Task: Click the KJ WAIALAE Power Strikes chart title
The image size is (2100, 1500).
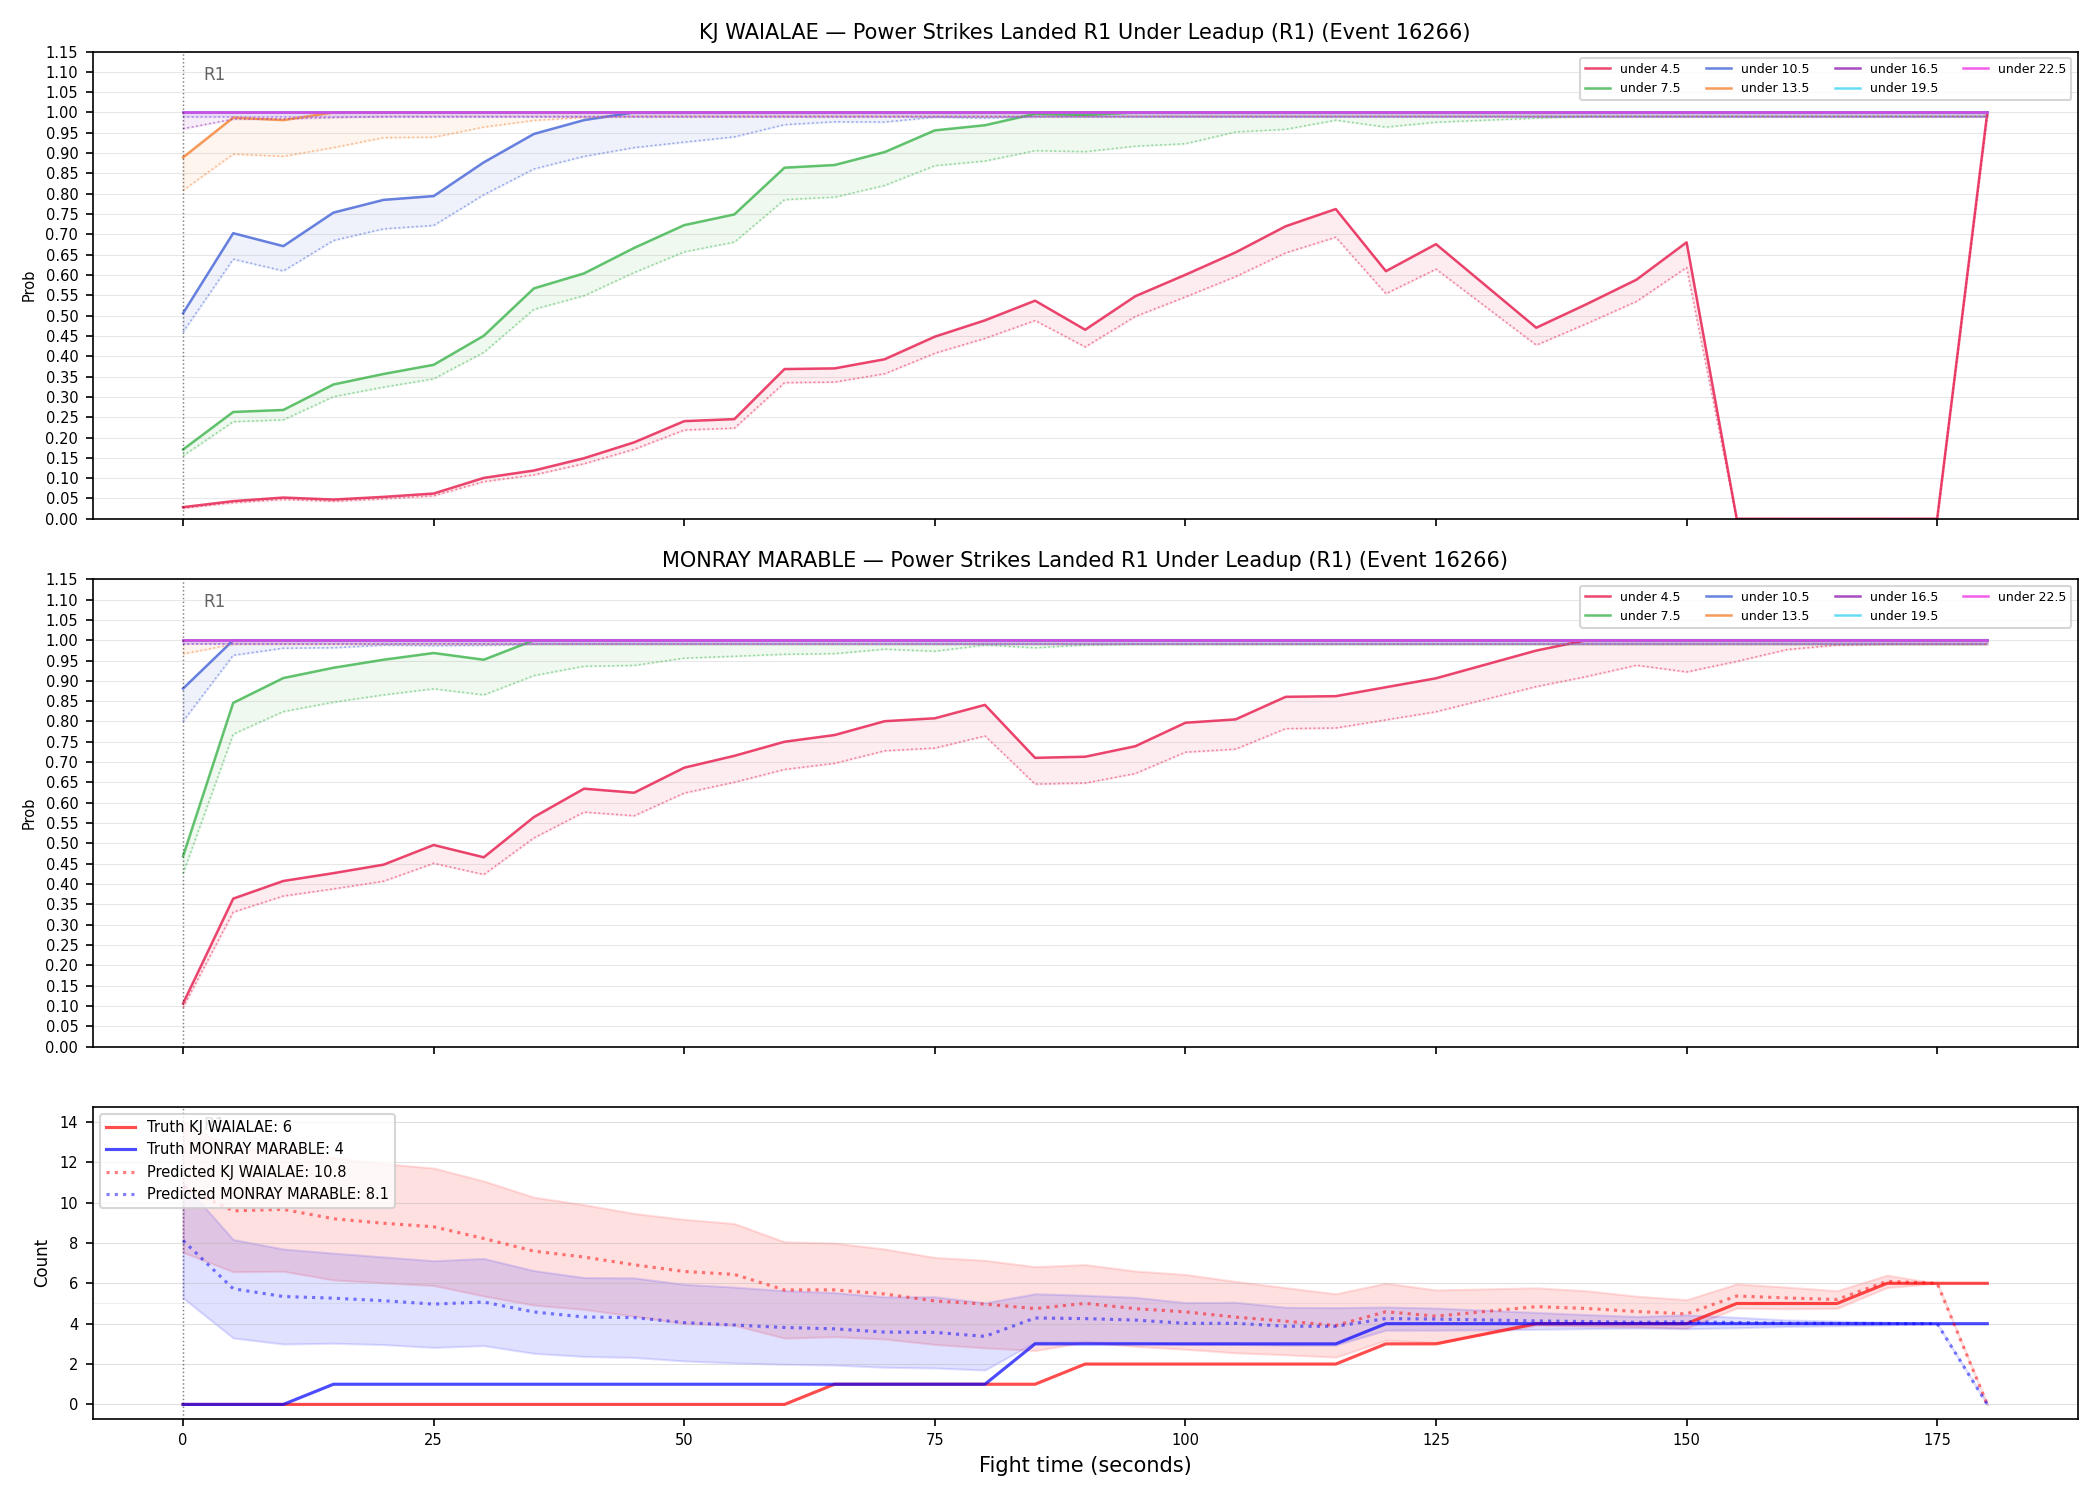Action: point(1084,32)
